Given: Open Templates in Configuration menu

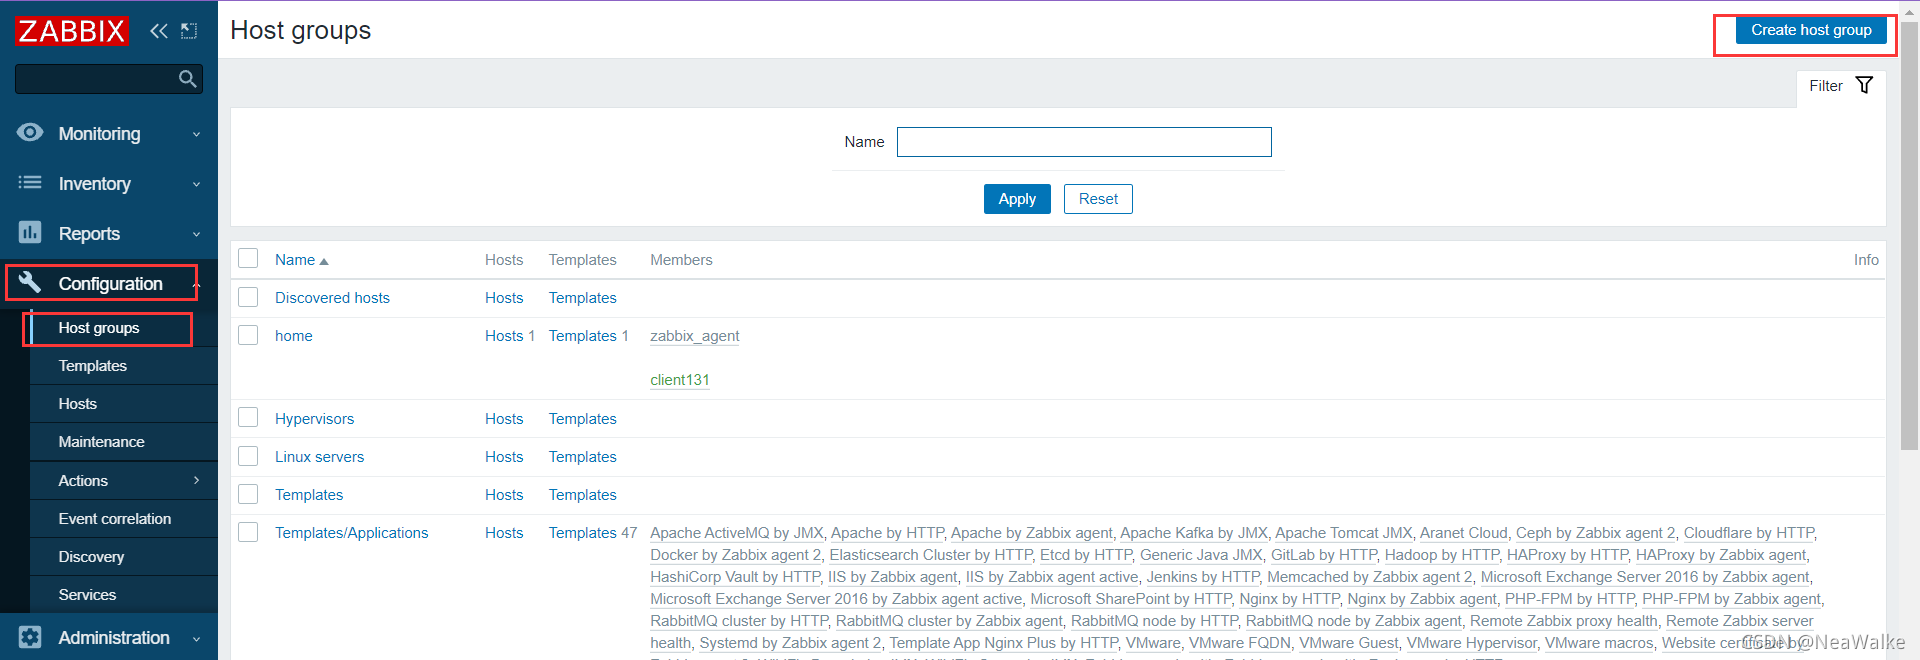Looking at the screenshot, I should 93,366.
